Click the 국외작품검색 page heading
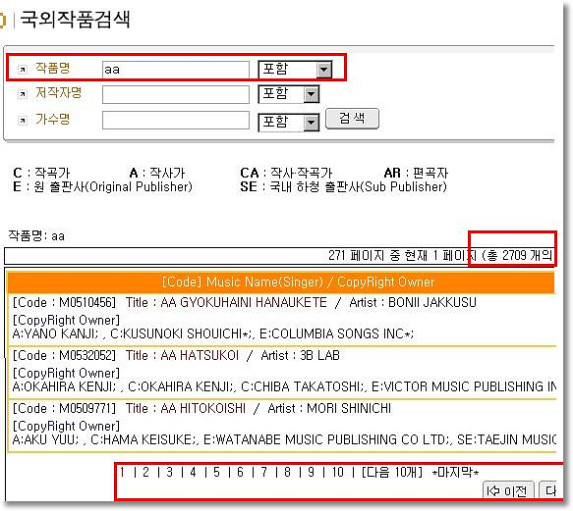The image size is (573, 511). pyautogui.click(x=75, y=19)
